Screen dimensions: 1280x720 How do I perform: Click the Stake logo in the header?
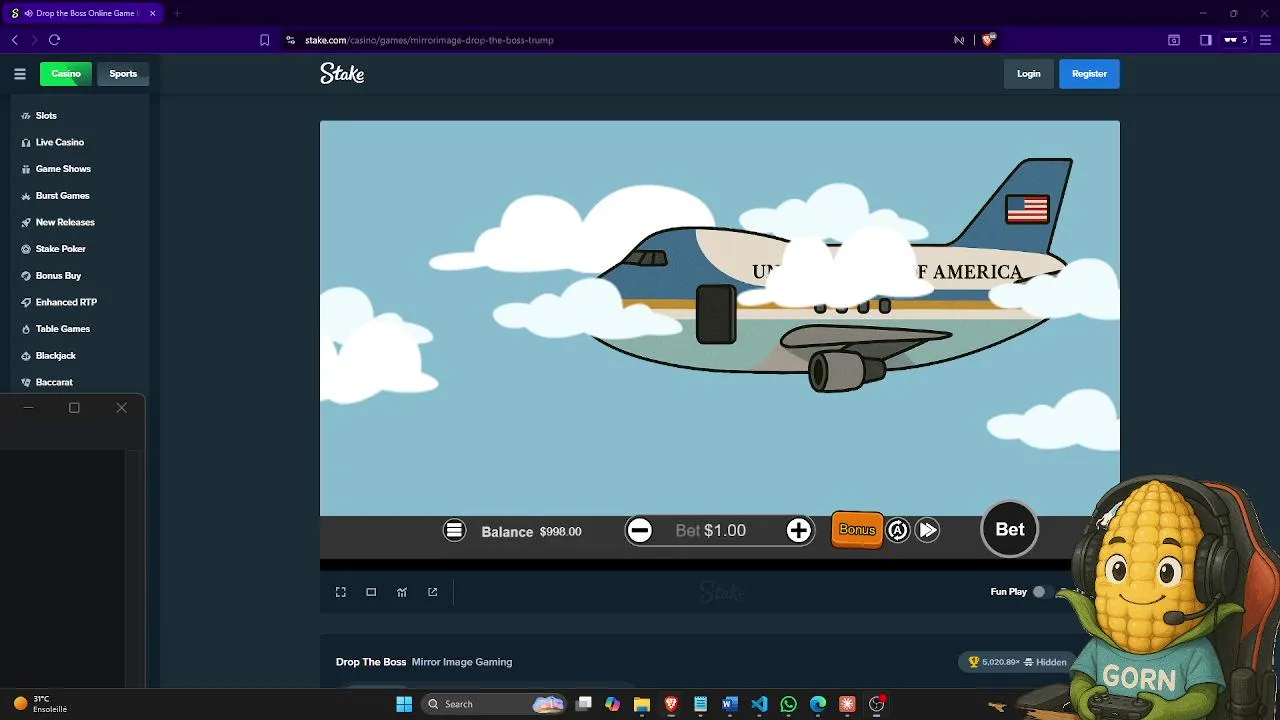tap(342, 74)
